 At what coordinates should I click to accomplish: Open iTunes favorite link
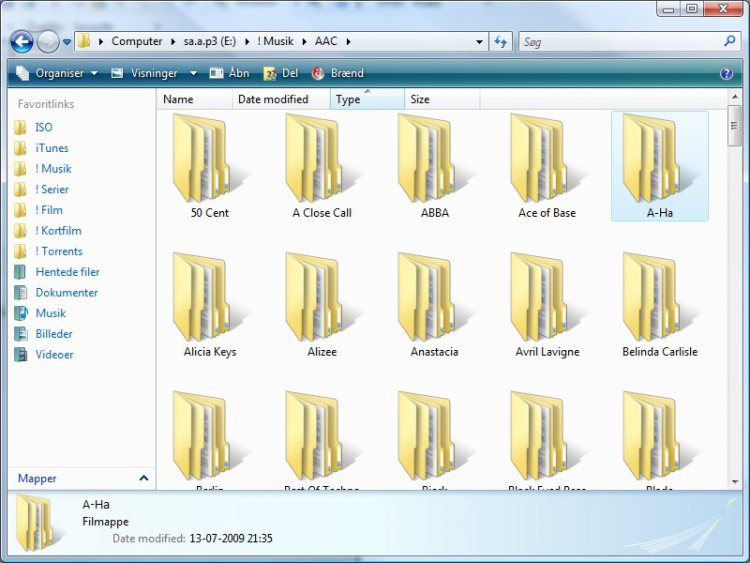[41, 148]
